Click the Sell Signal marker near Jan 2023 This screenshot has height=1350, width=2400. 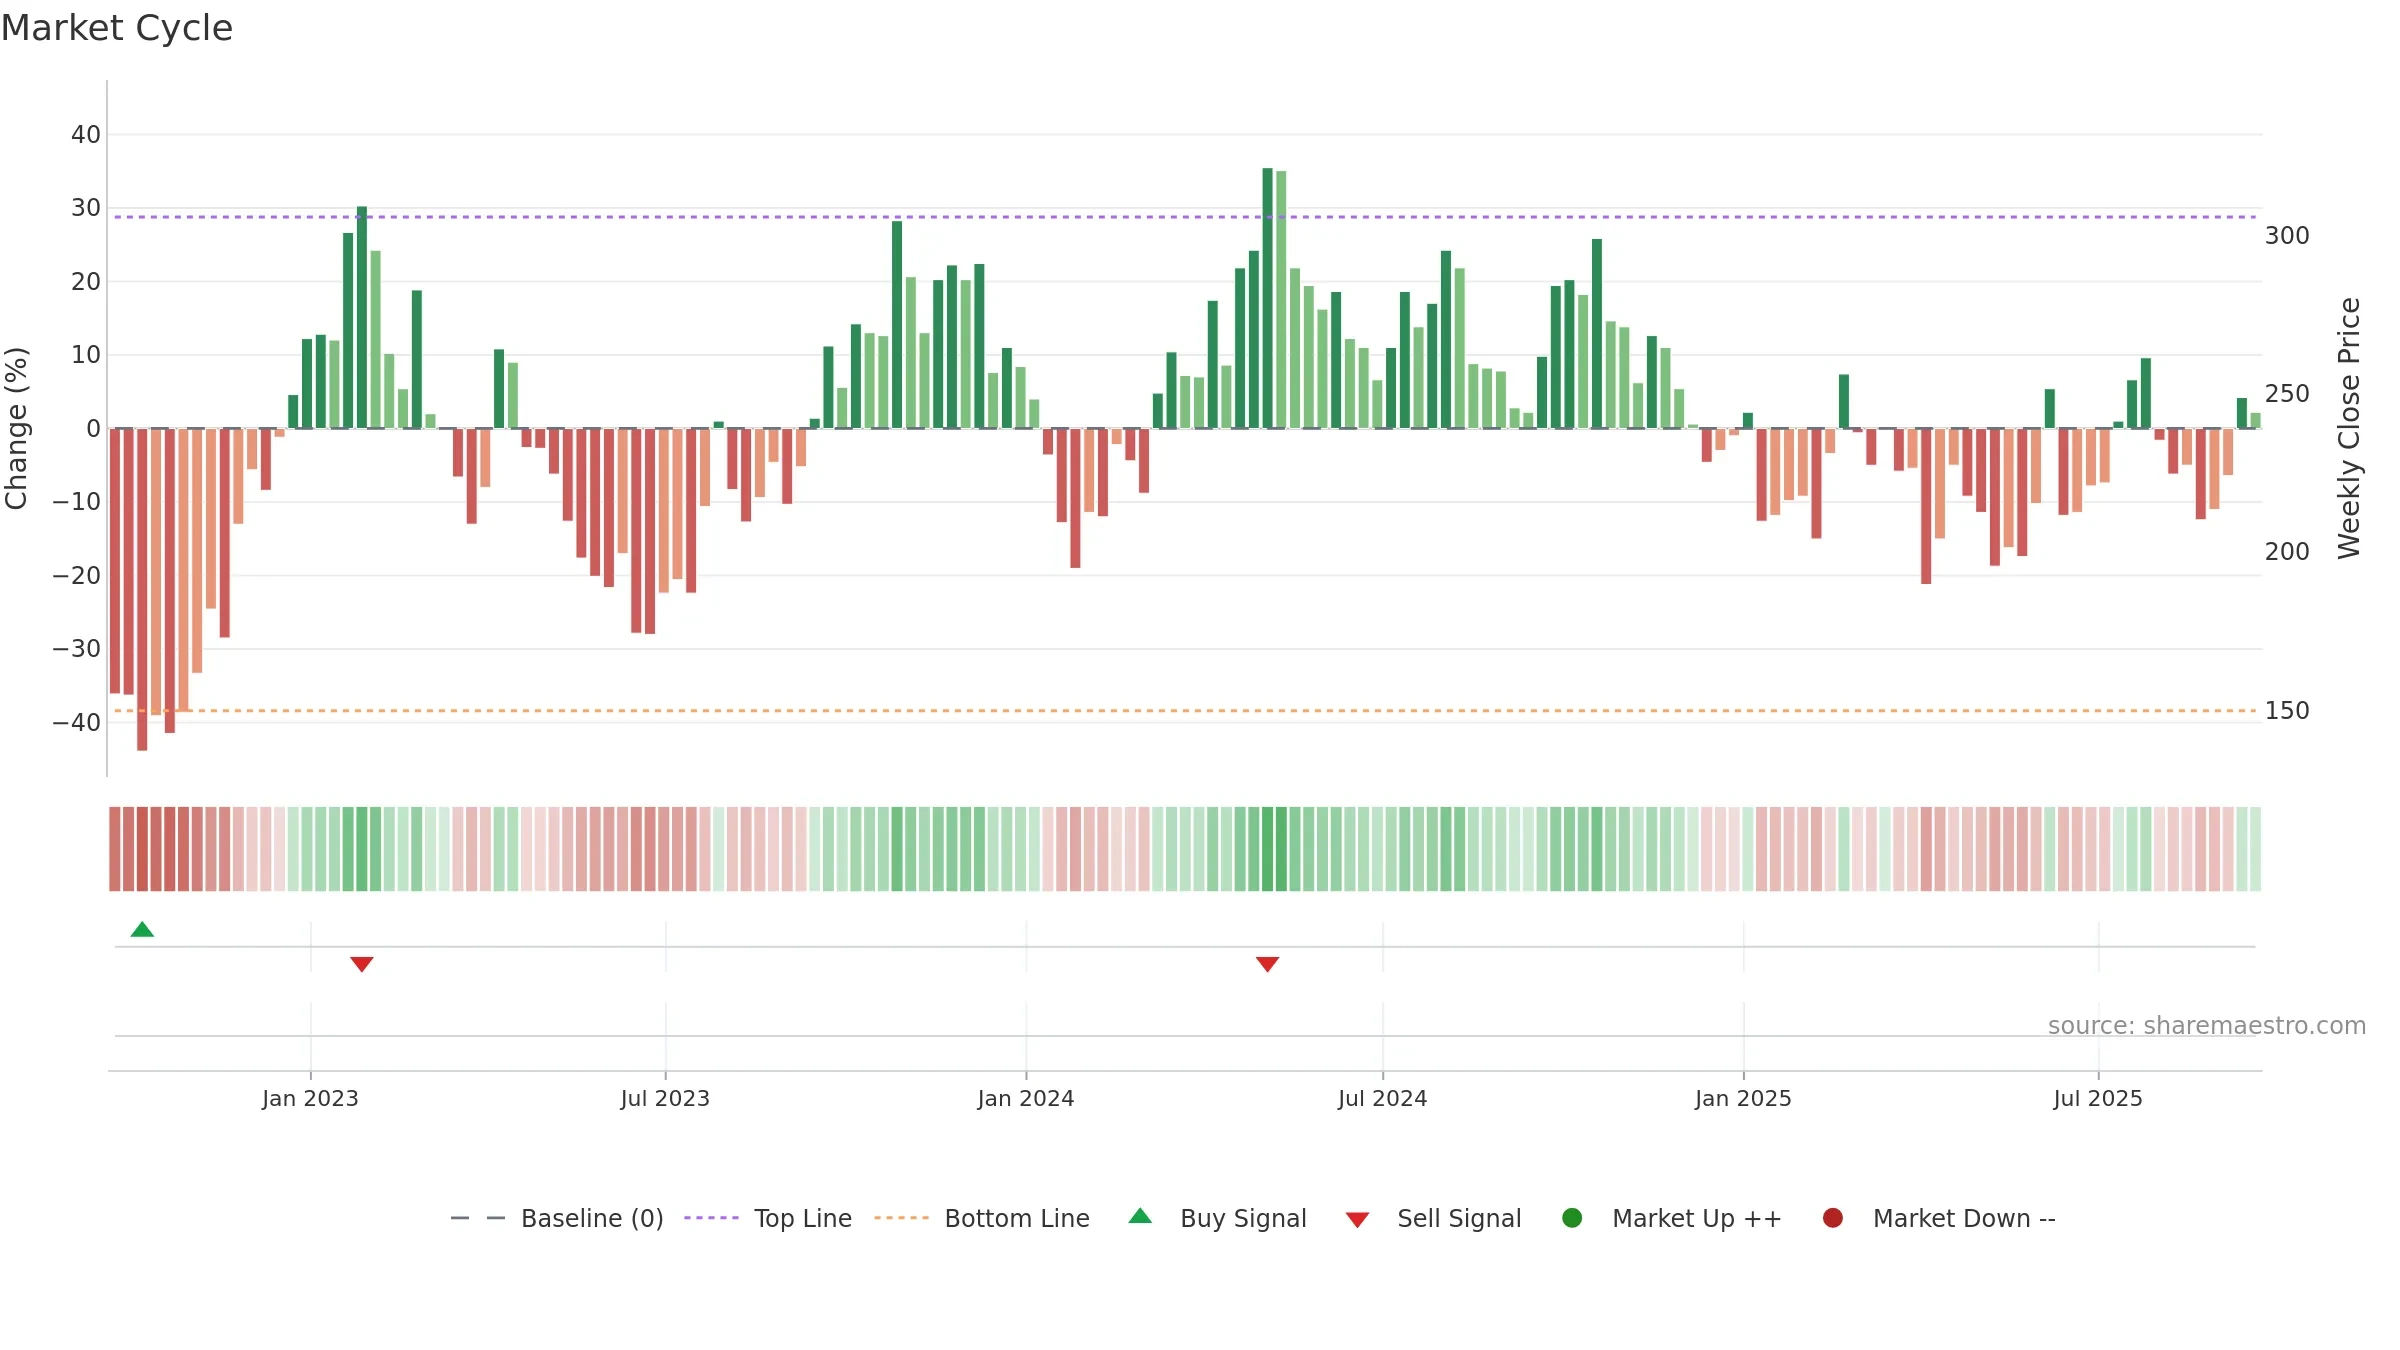tap(362, 964)
